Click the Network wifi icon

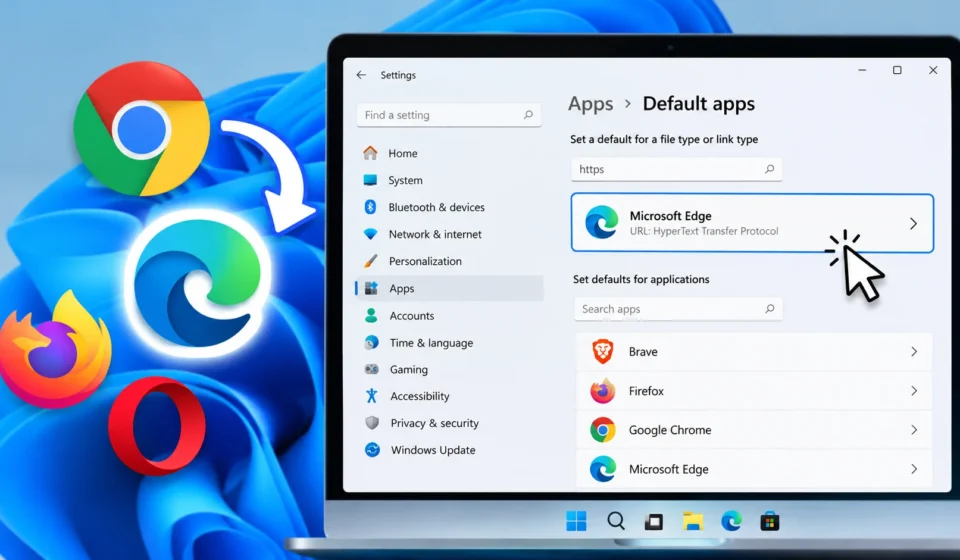tap(370, 234)
